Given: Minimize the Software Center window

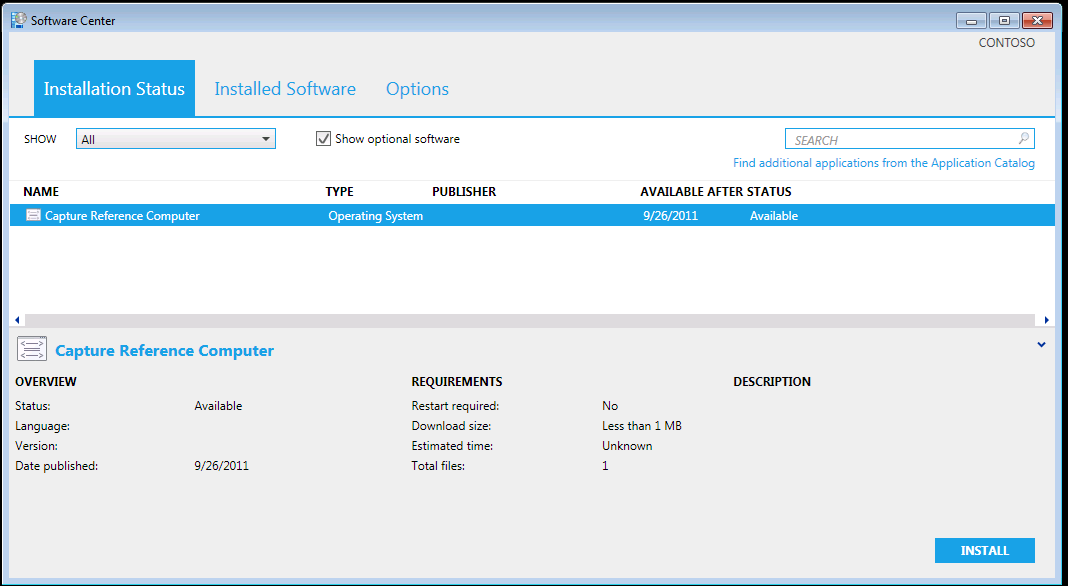Looking at the screenshot, I should coord(971,20).
